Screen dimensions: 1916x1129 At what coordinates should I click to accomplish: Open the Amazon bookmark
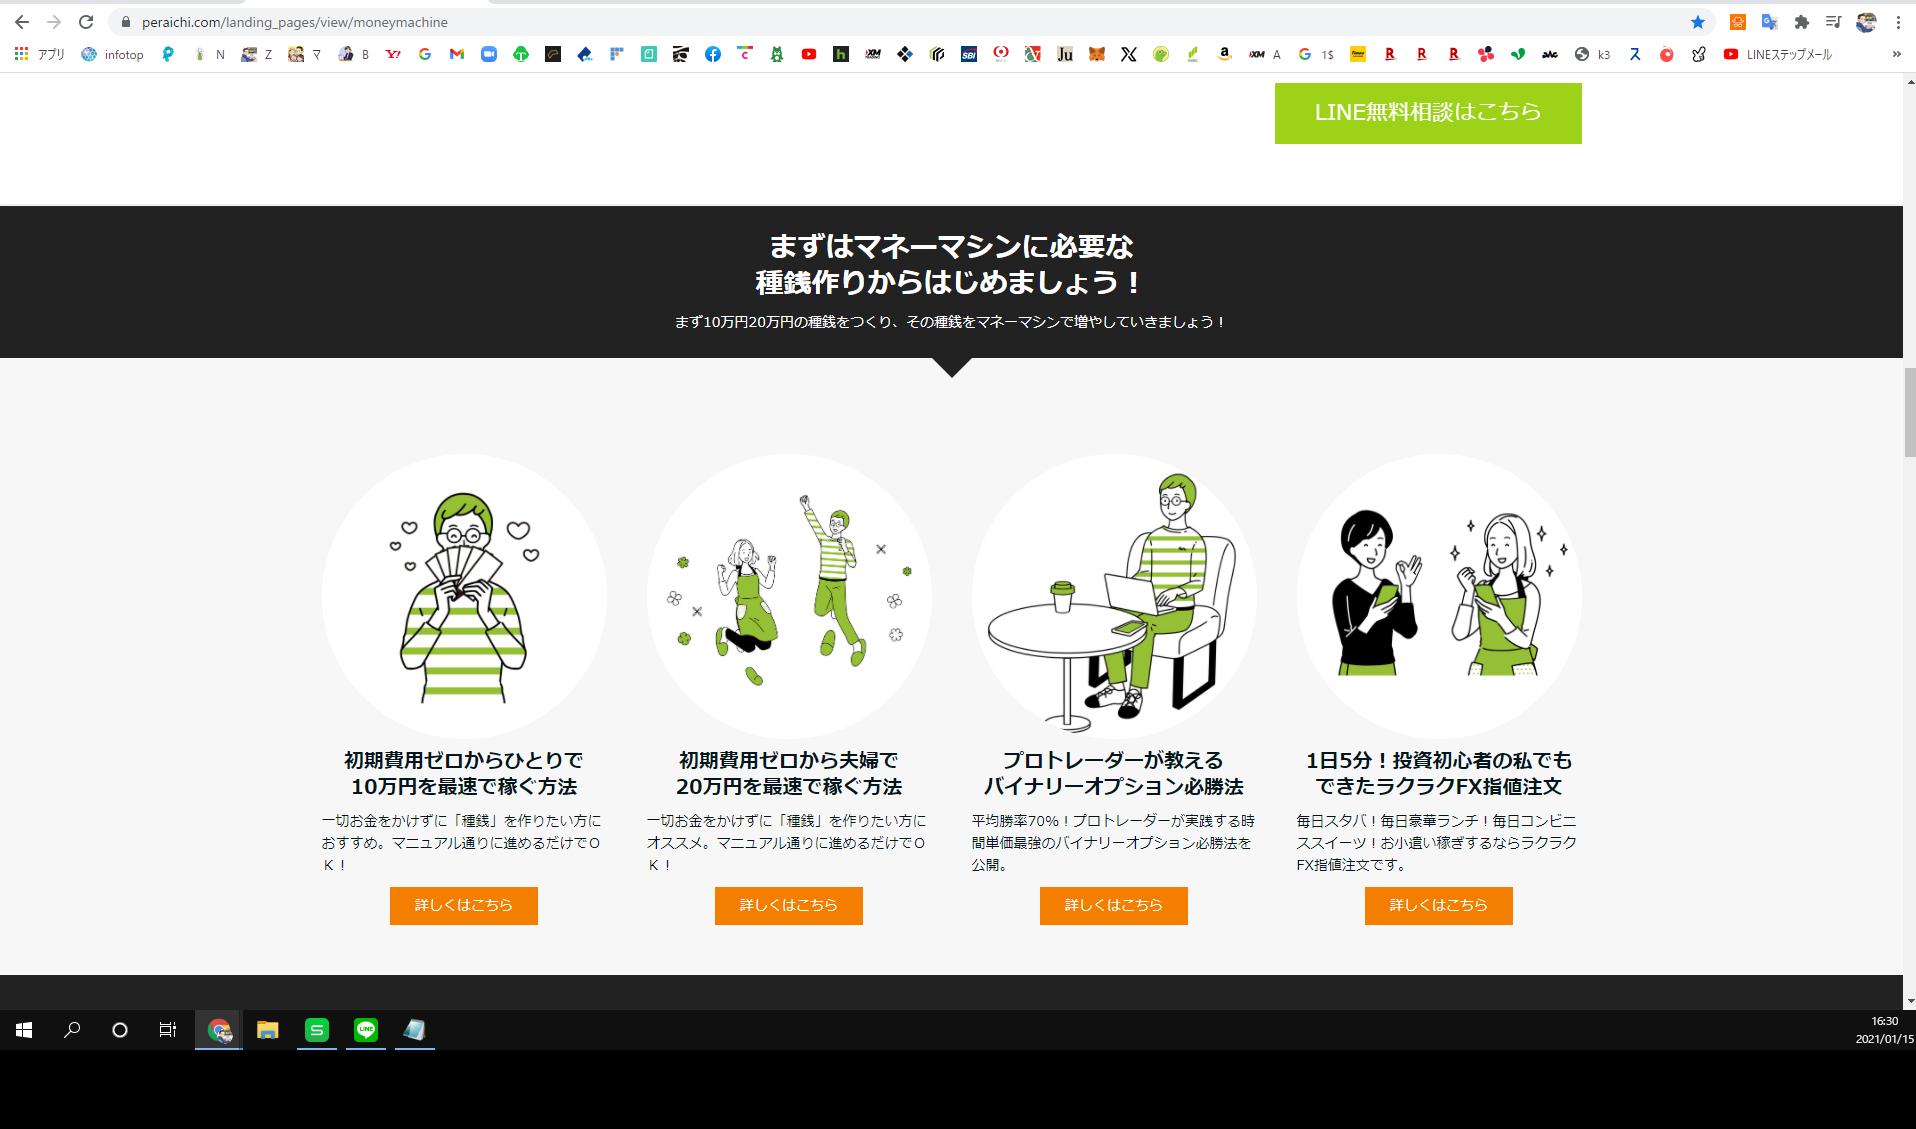pyautogui.click(x=1225, y=54)
